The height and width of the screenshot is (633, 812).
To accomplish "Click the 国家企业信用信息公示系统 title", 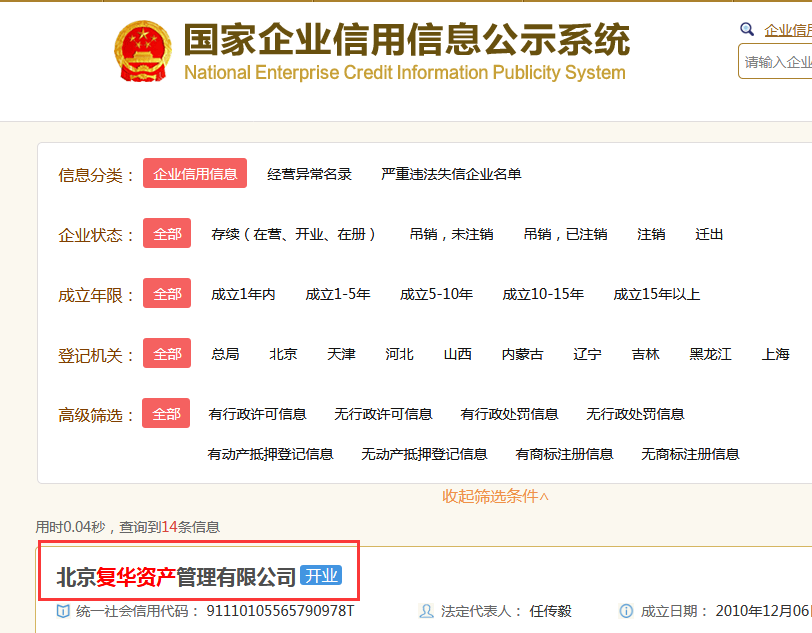I will 407,40.
